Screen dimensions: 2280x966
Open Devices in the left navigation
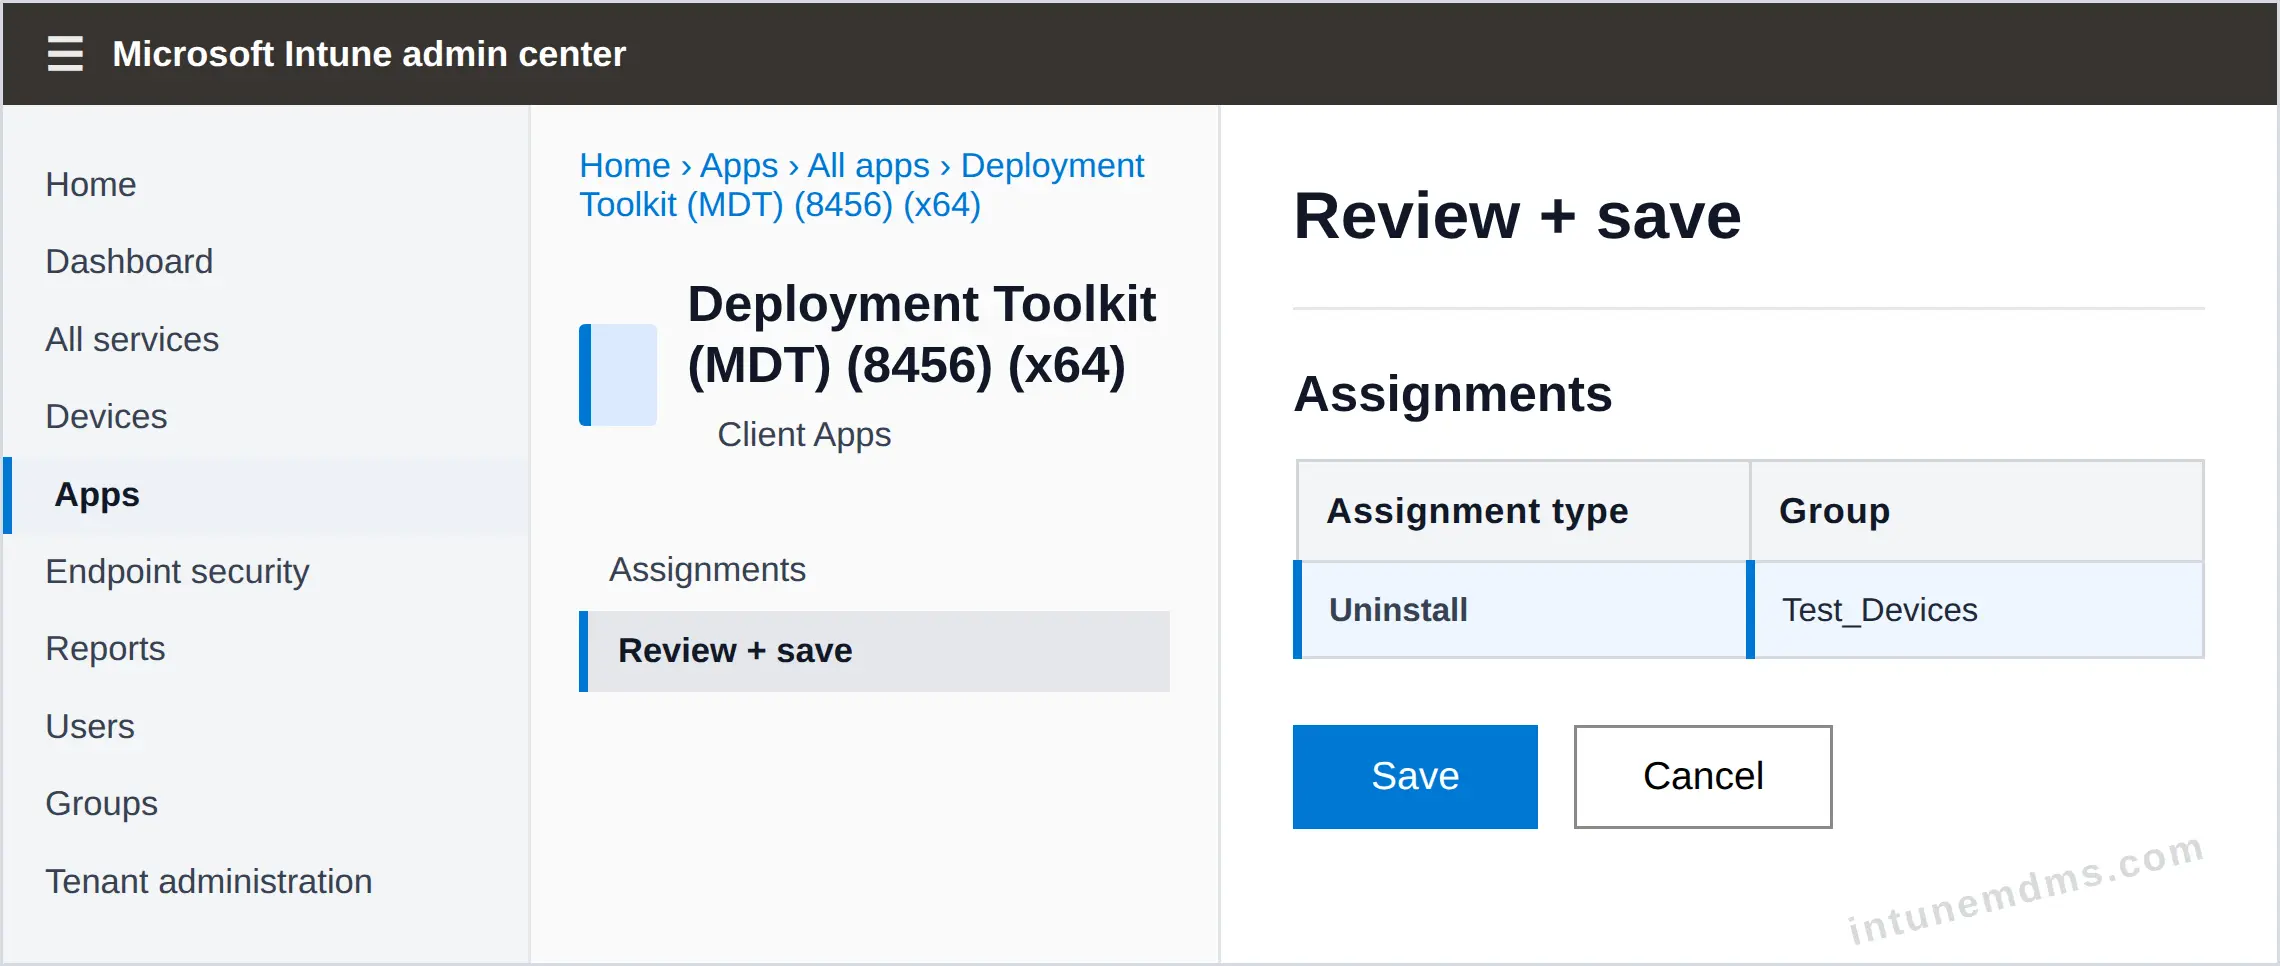[x=106, y=416]
